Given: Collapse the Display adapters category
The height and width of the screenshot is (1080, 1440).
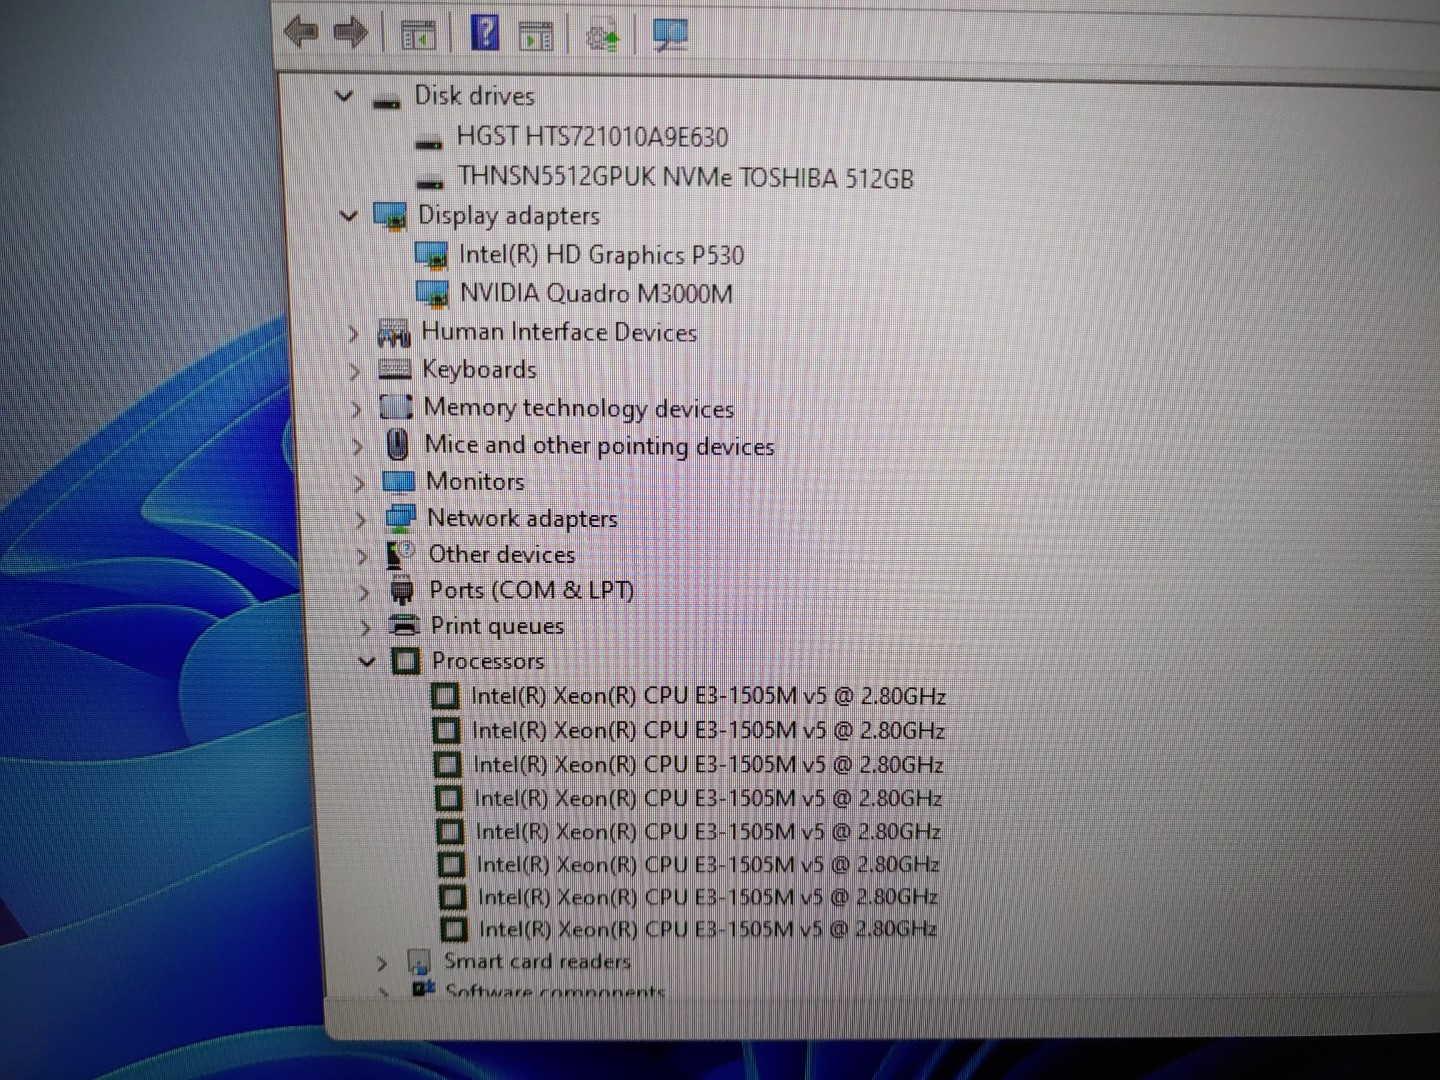Looking at the screenshot, I should [x=348, y=215].
